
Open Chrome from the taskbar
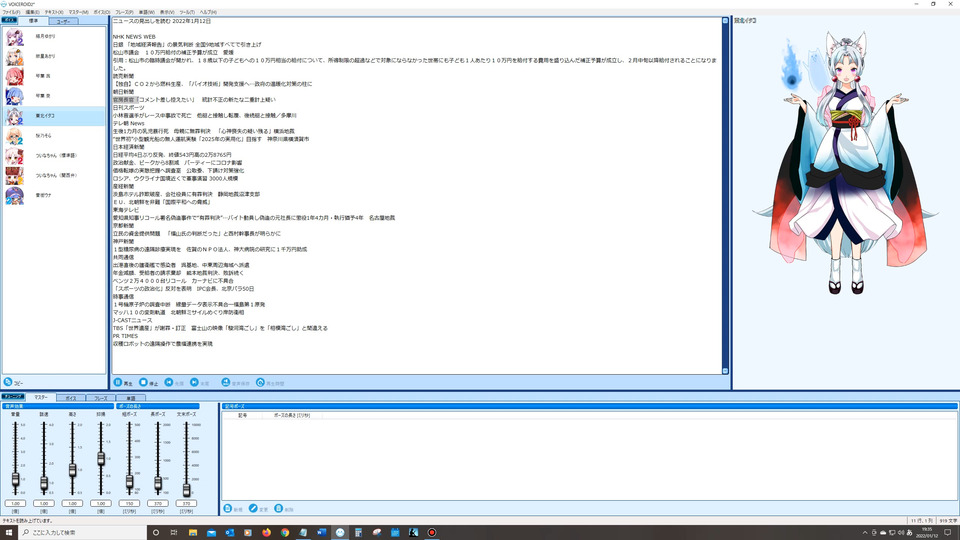click(x=285, y=533)
